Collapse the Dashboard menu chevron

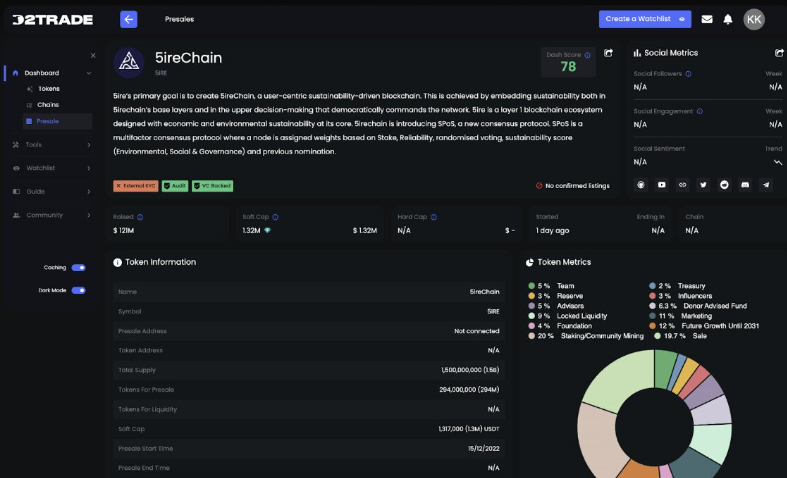click(89, 73)
